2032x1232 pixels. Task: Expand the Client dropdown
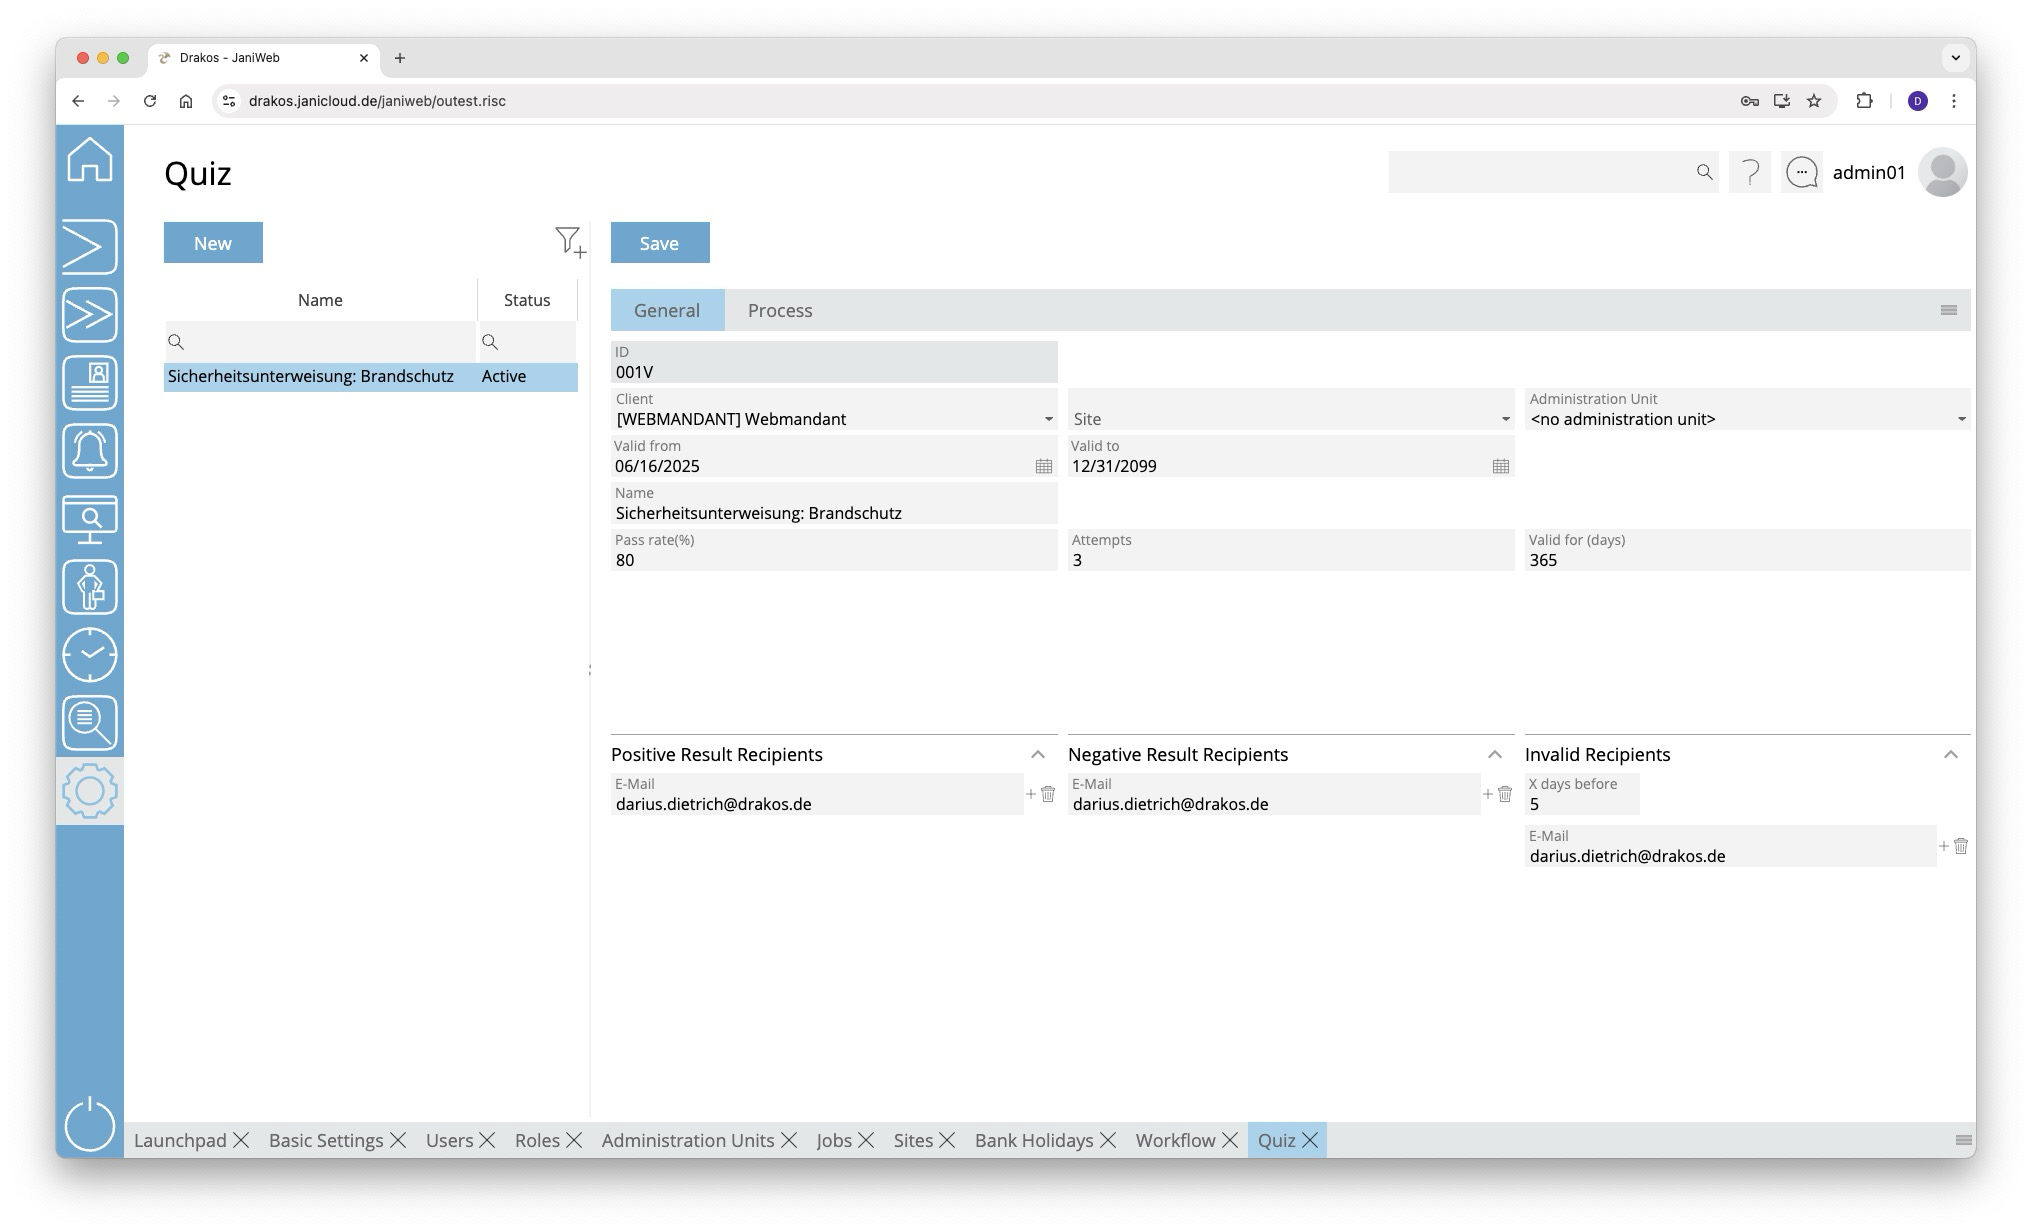[x=1048, y=419]
